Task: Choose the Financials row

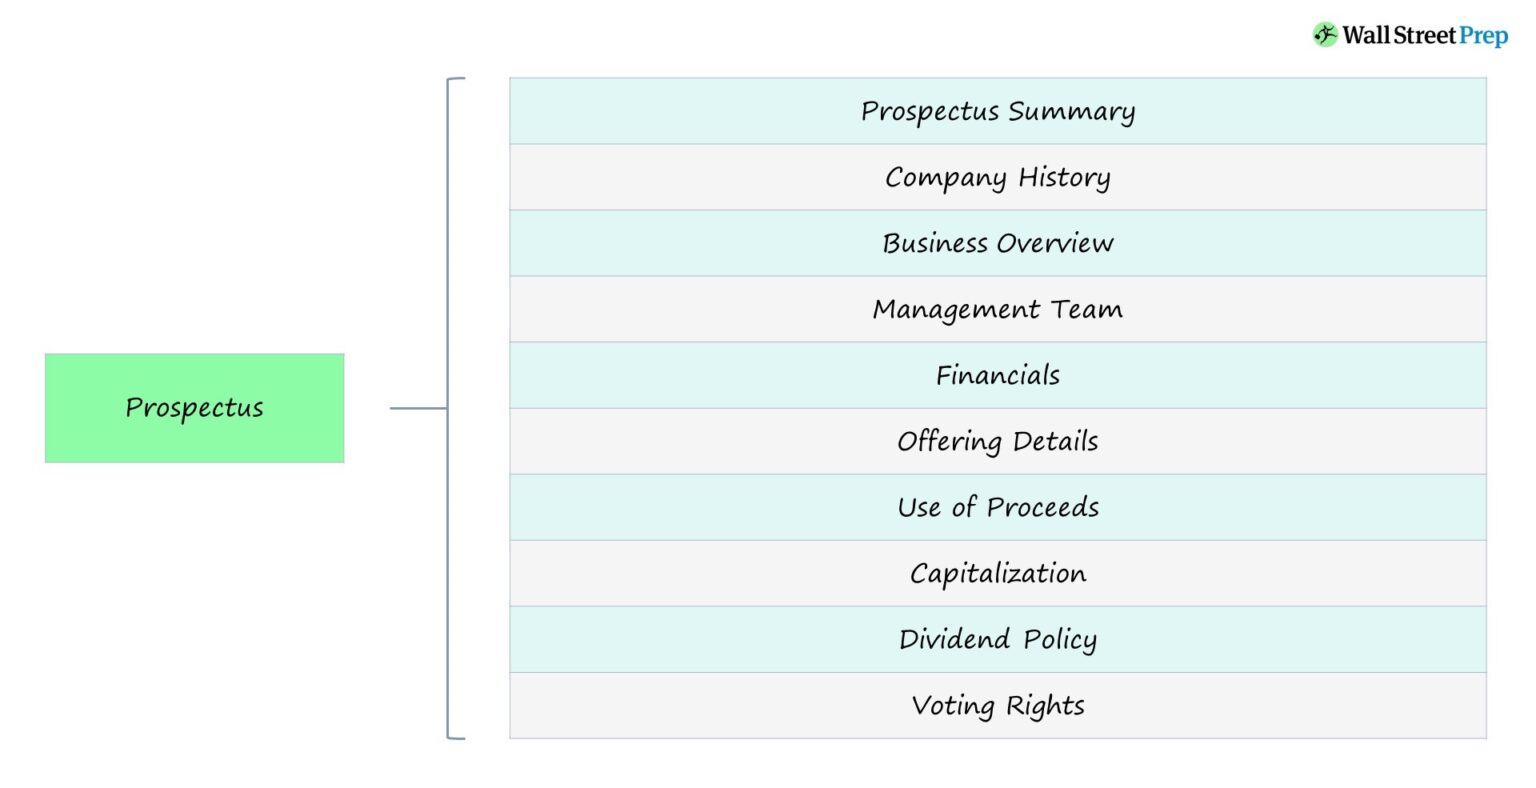Action: click(x=998, y=375)
